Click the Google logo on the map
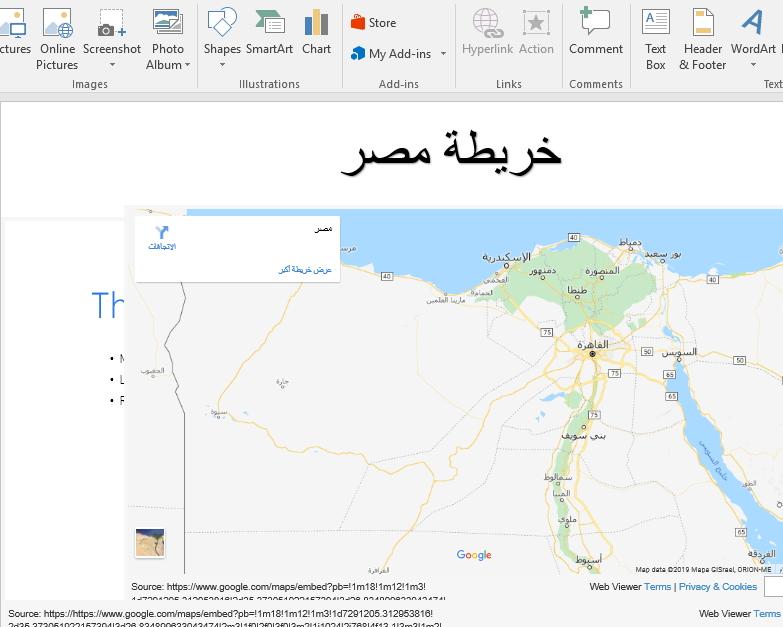This screenshot has width=783, height=627. coord(474,555)
